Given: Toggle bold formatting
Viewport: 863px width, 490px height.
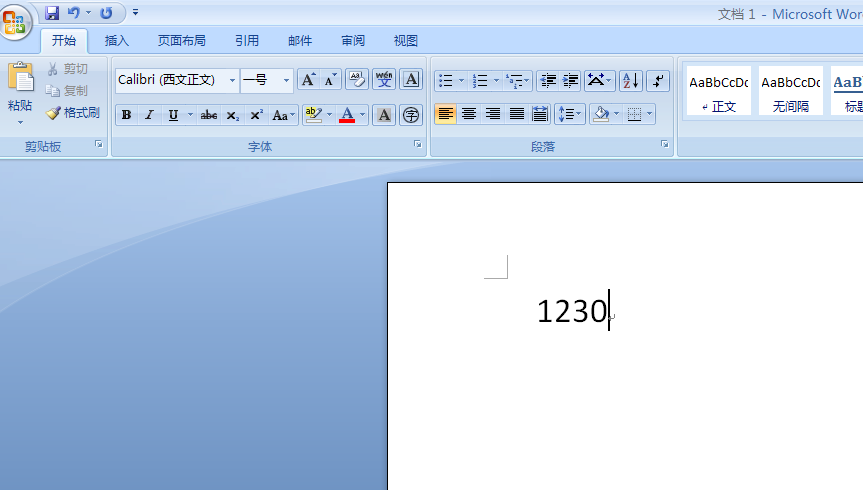Looking at the screenshot, I should [127, 115].
